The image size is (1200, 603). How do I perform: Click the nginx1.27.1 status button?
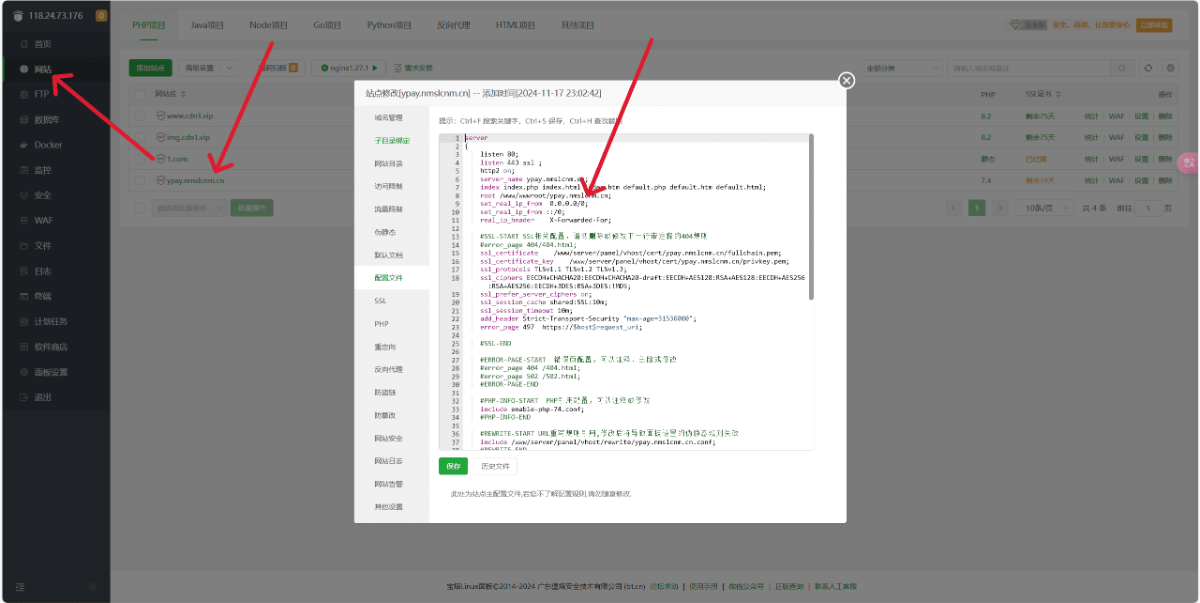point(349,68)
